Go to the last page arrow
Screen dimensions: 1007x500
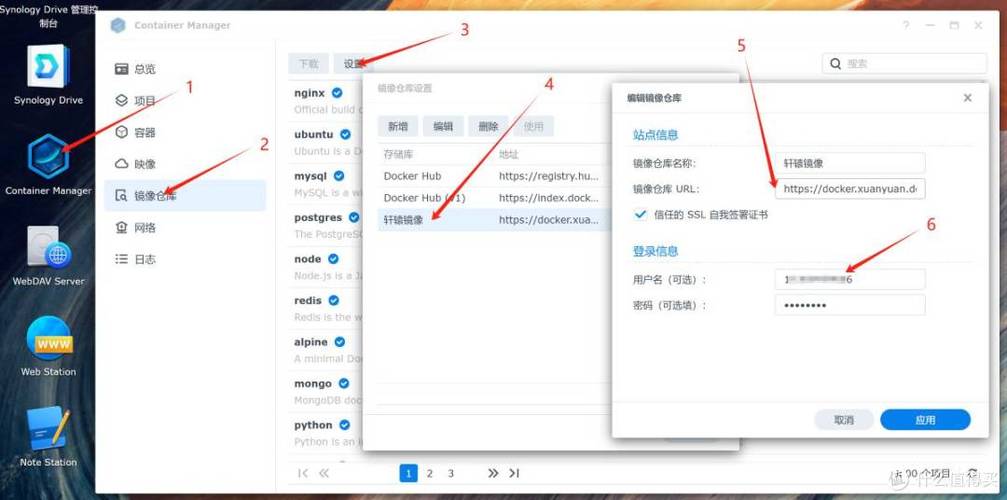pos(514,473)
